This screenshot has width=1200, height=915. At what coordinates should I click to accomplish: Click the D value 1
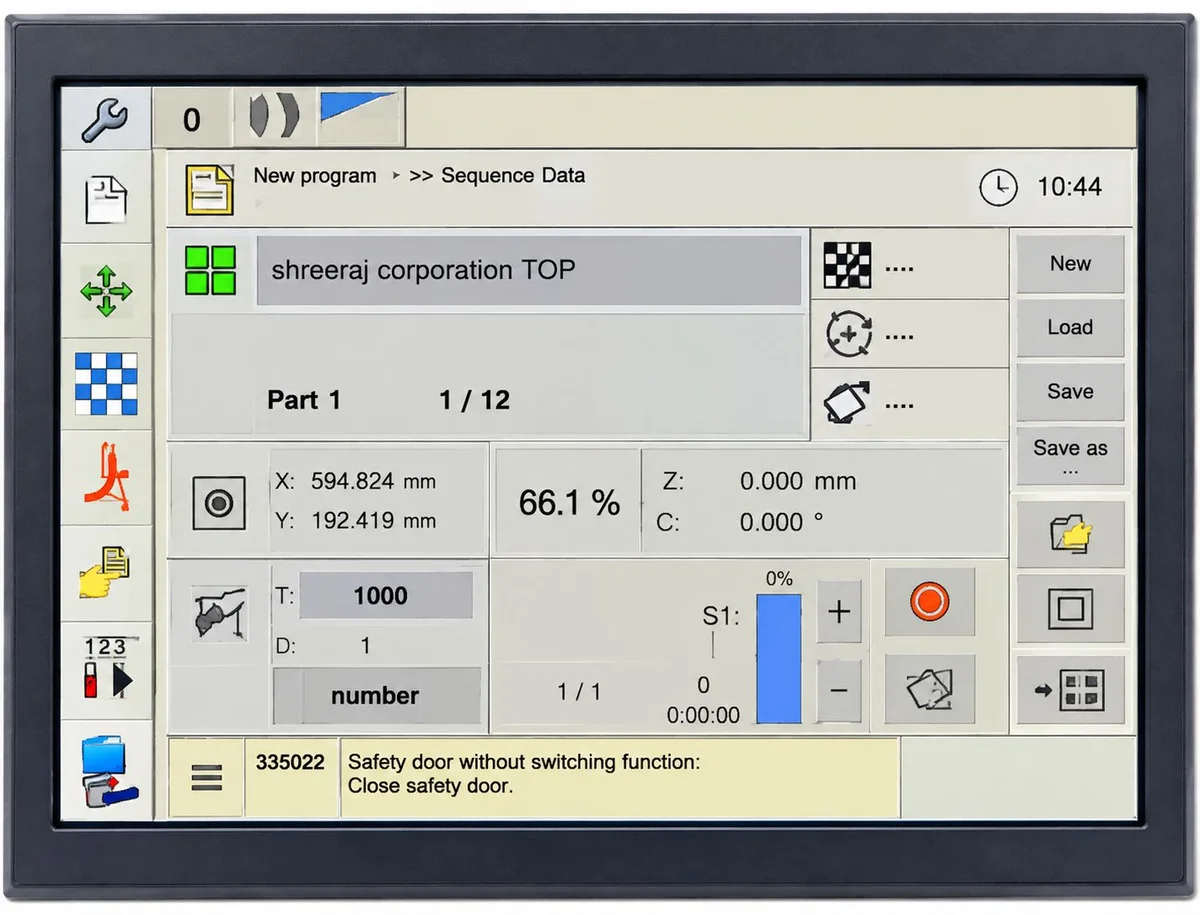pos(365,646)
